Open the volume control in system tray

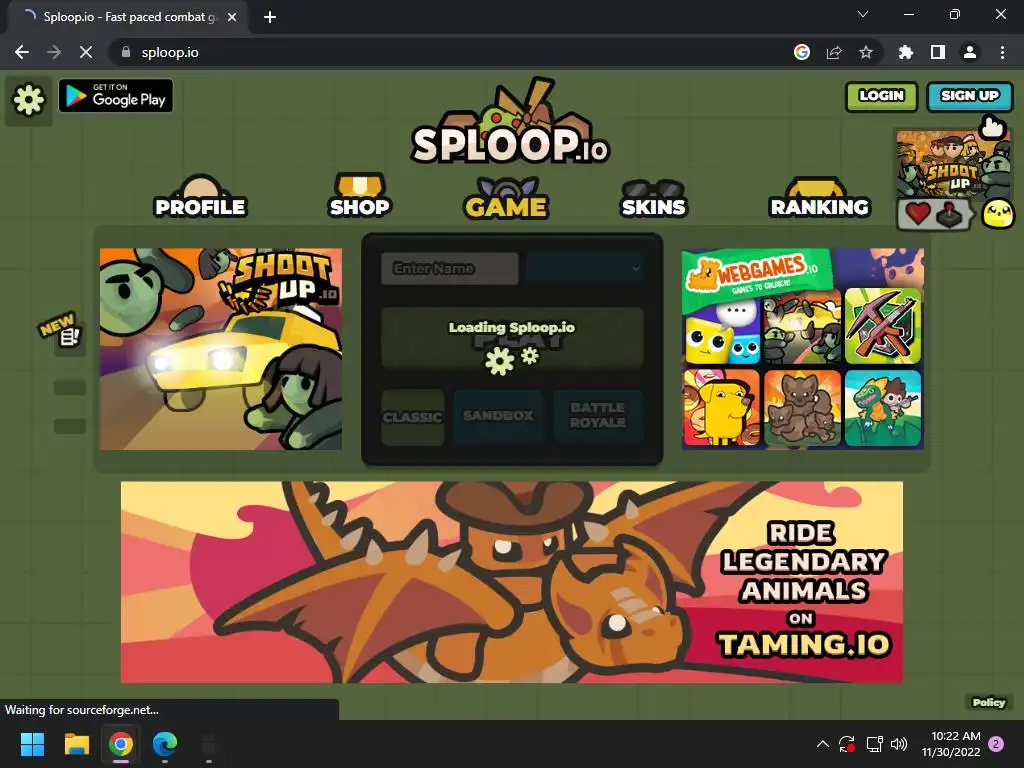click(x=899, y=744)
